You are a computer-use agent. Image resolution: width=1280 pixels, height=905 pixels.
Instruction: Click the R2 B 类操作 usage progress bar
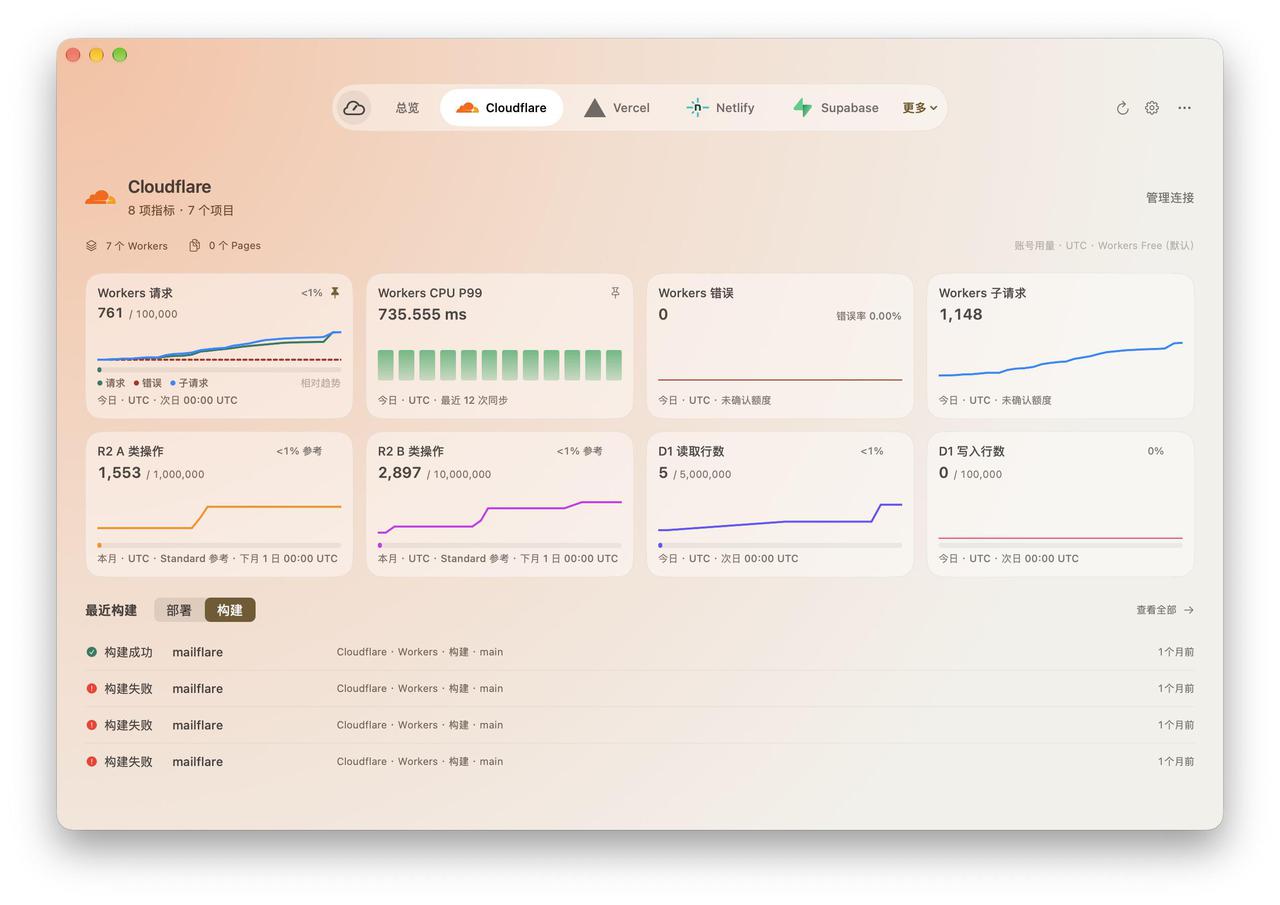click(x=500, y=546)
